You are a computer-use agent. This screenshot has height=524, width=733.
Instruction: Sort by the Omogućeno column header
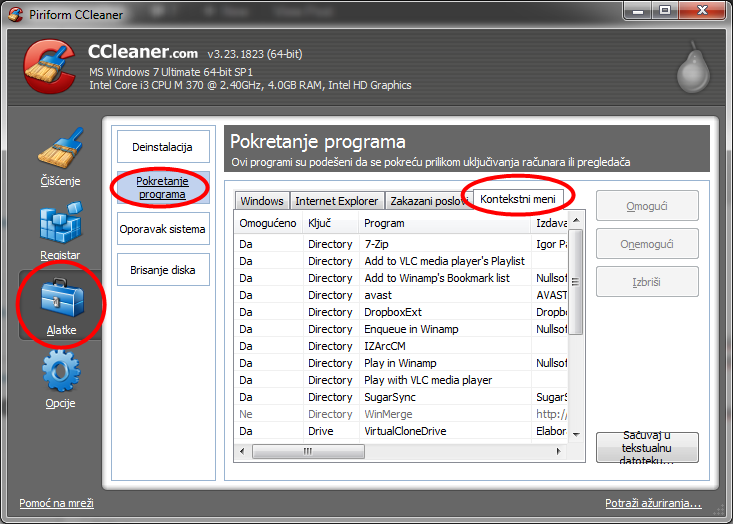(268, 223)
